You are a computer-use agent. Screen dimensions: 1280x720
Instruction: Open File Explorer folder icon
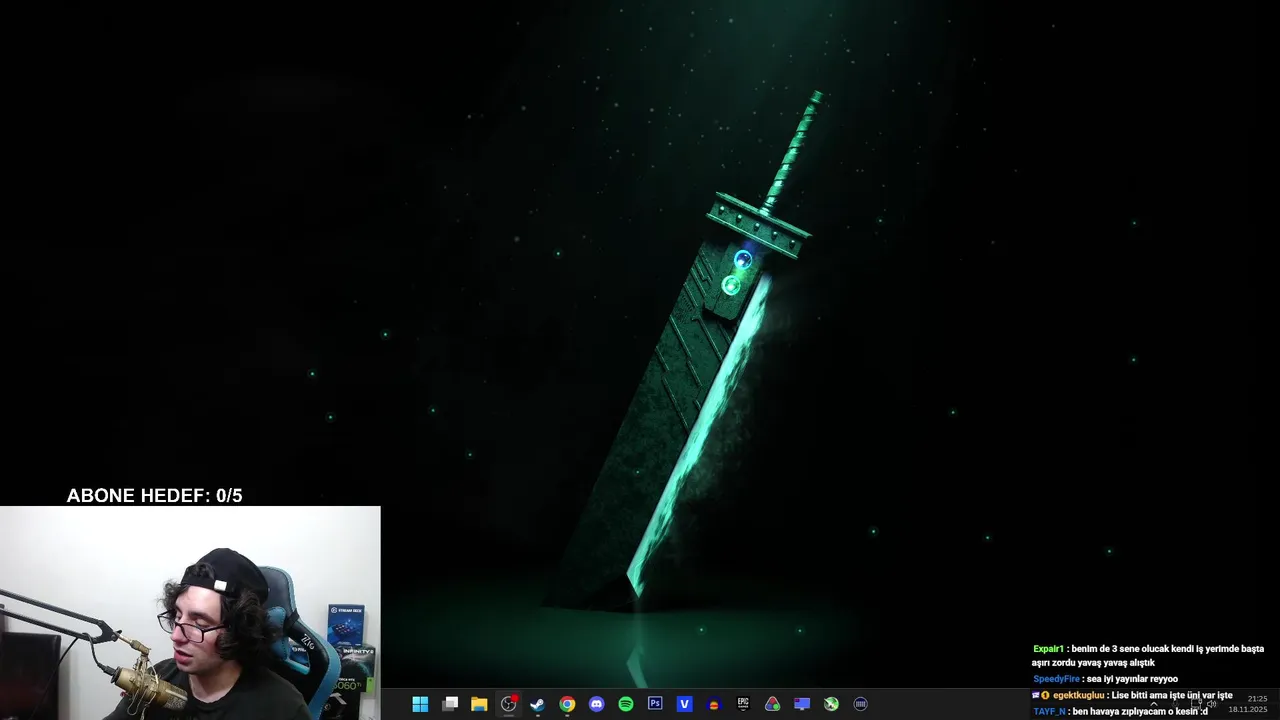coord(479,704)
